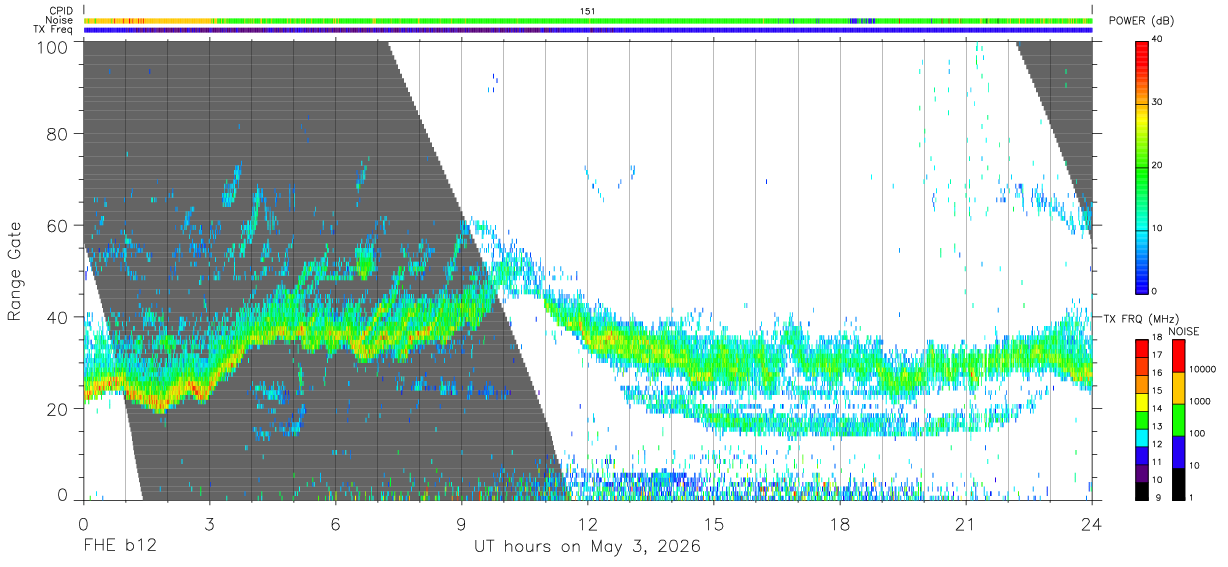Click the TX FRQ (MHz) color scale
Image resolution: width=1228 pixels, height=567 pixels.
point(1141,419)
